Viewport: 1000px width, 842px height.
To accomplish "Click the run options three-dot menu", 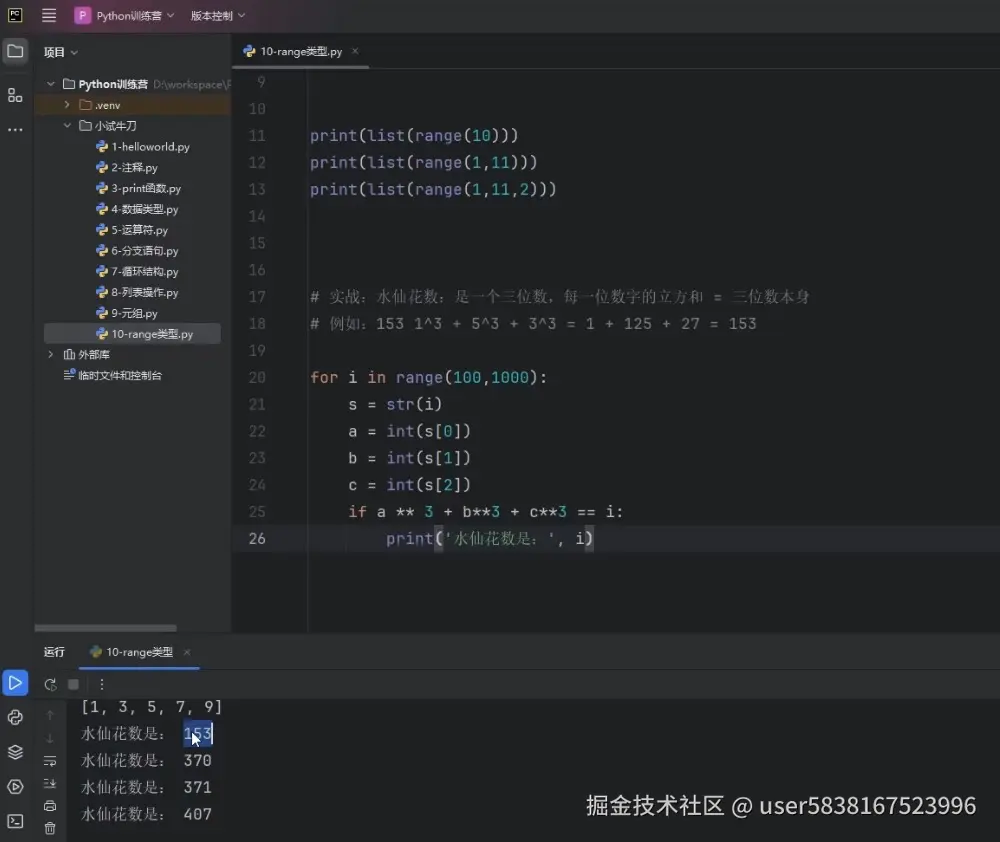I will (x=102, y=683).
